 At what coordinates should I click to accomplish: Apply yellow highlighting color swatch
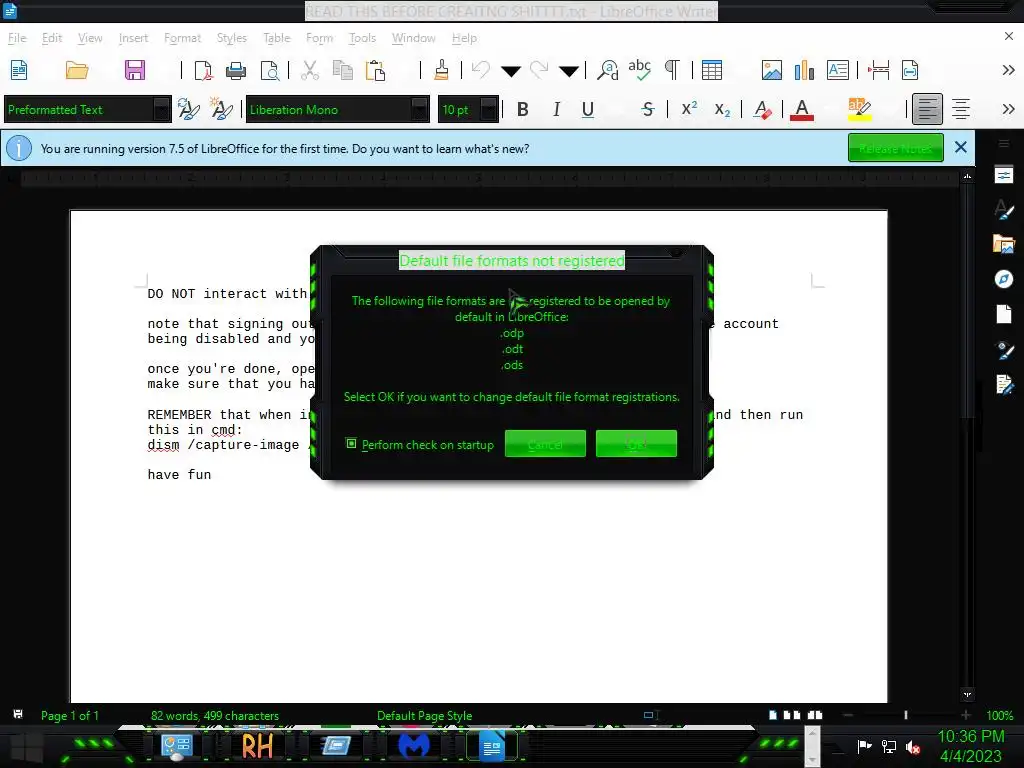859,109
